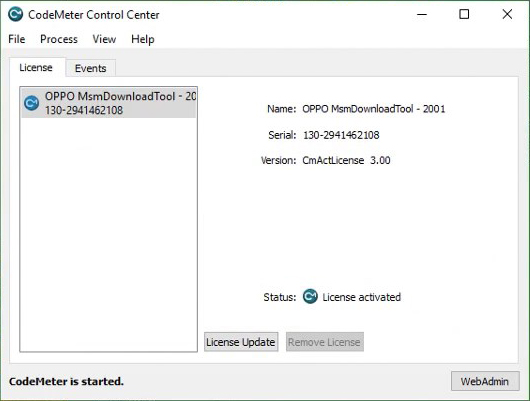Click the Name value OPPO MsmDownloadTool - 2001
Viewport: 530px width, 401px height.
click(x=374, y=109)
